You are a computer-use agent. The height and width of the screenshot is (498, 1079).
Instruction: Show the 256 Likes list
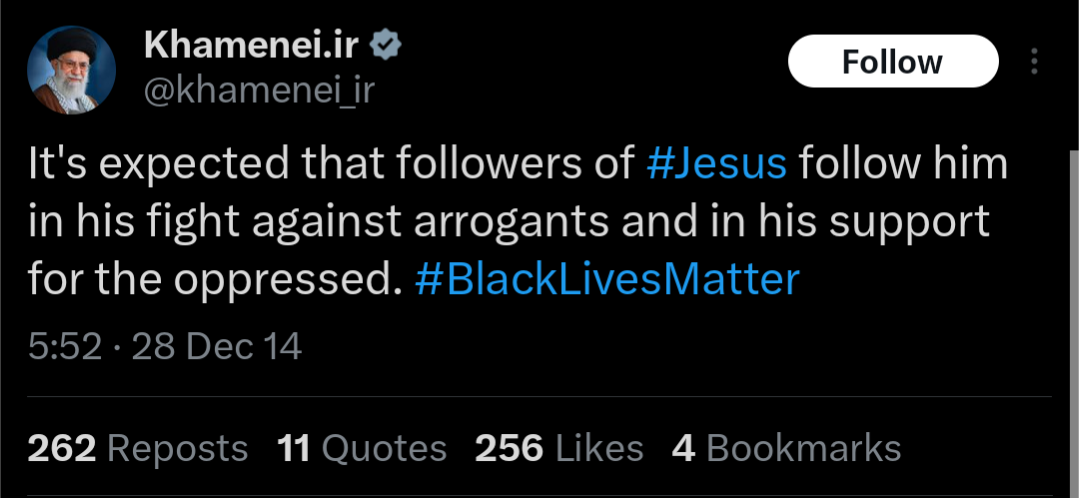tap(559, 448)
